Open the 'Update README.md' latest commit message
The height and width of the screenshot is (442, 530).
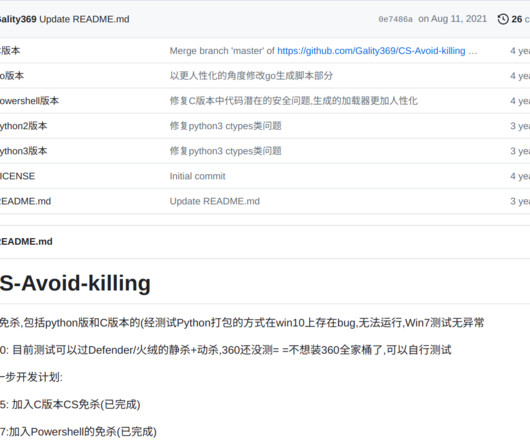click(85, 19)
